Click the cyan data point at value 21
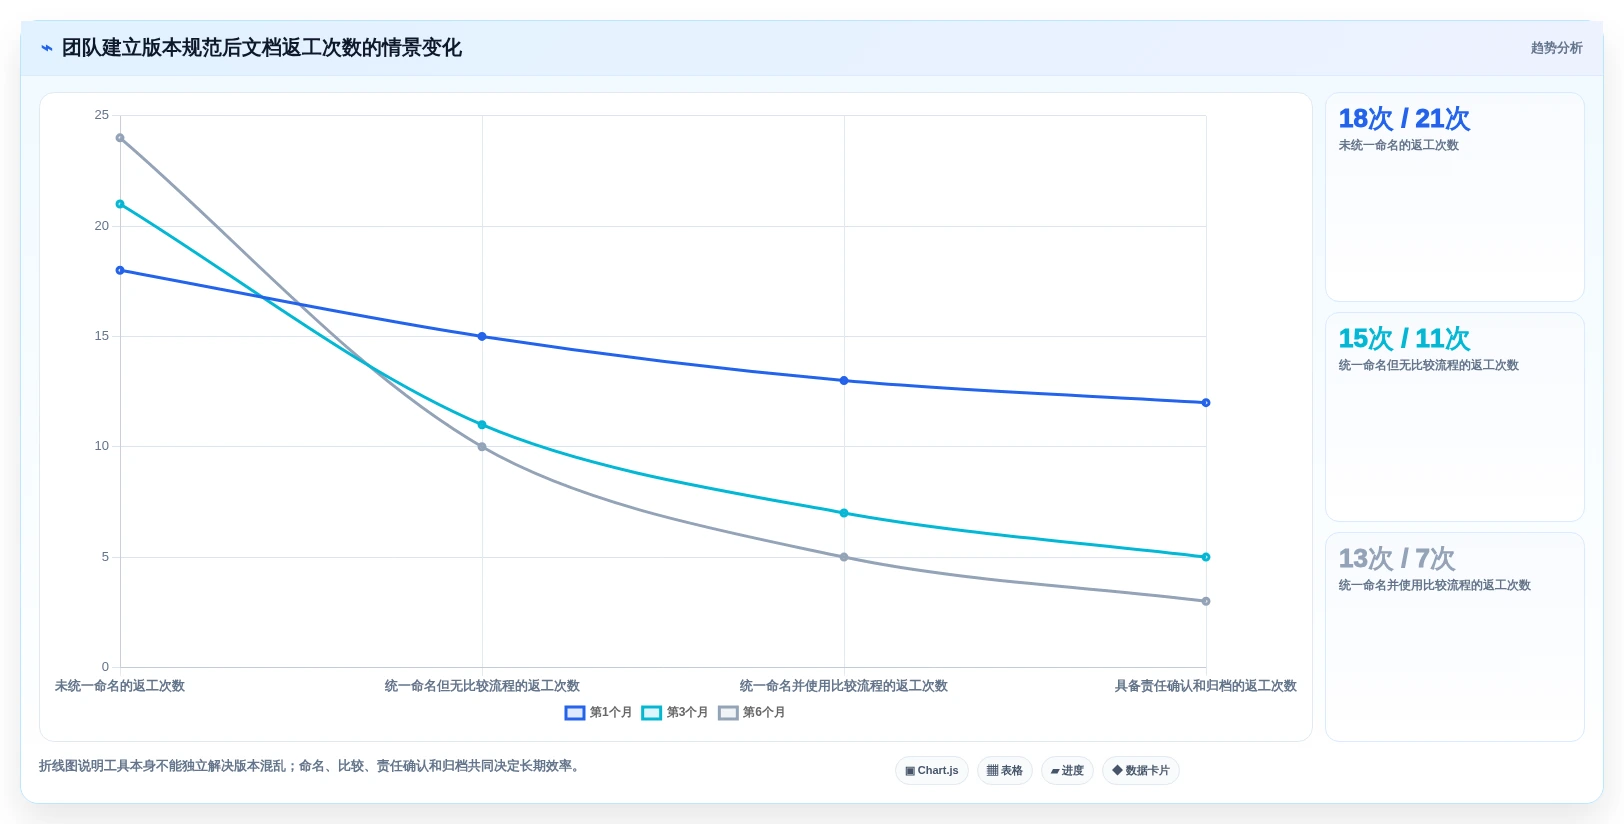The image size is (1624, 824). (x=120, y=204)
